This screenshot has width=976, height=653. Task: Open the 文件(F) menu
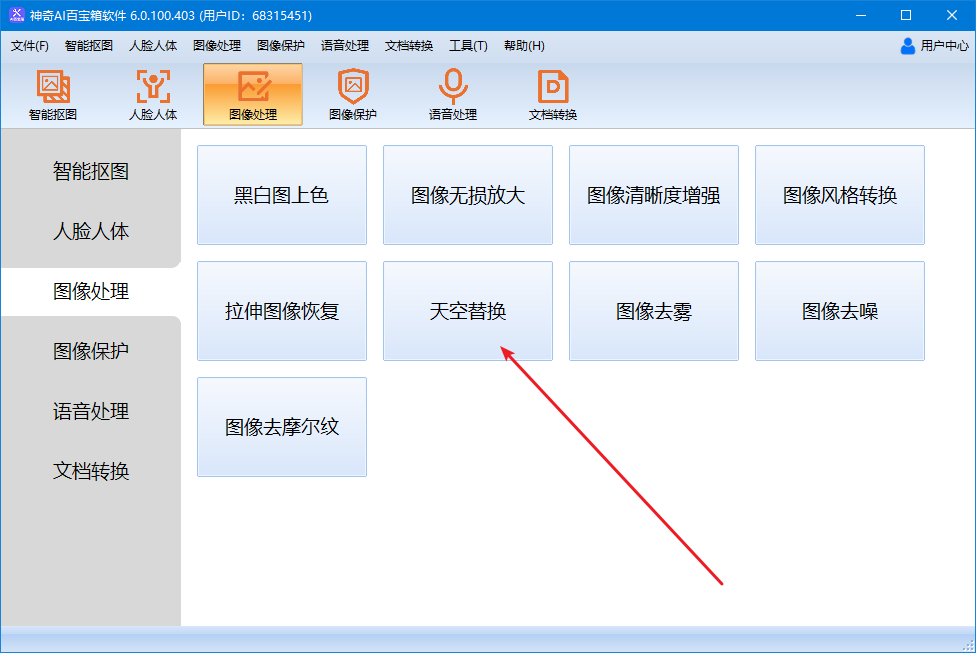(x=30, y=46)
